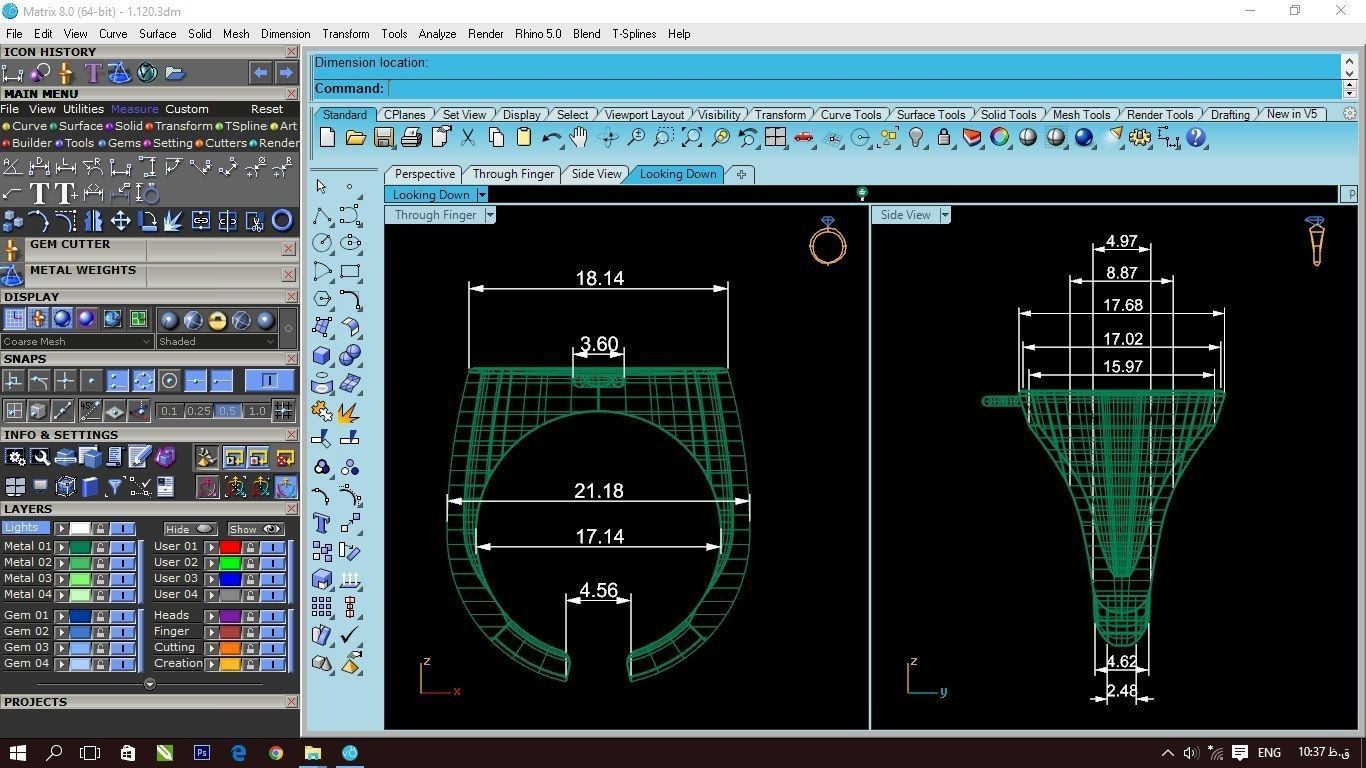Select the Pan hand tool
The image size is (1366, 768).
[x=579, y=138]
